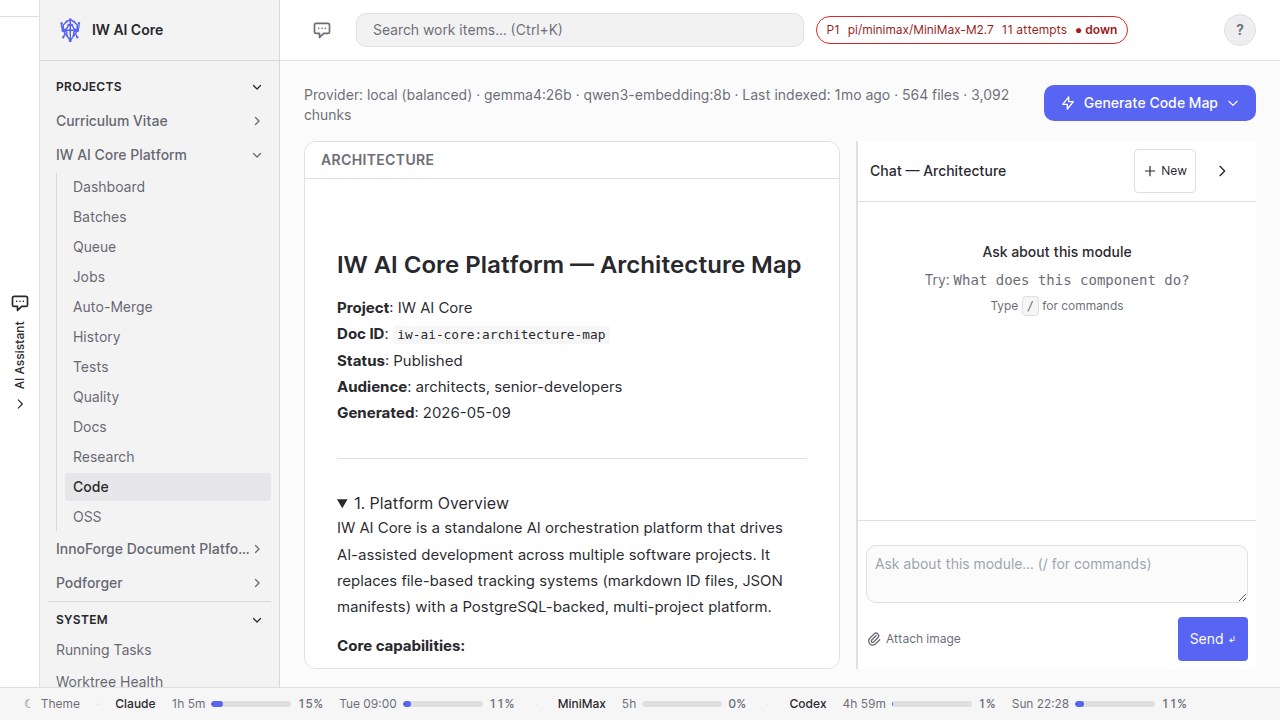Viewport: 1280px width, 720px height.
Task: Open the help question mark button
Action: coord(1240,30)
